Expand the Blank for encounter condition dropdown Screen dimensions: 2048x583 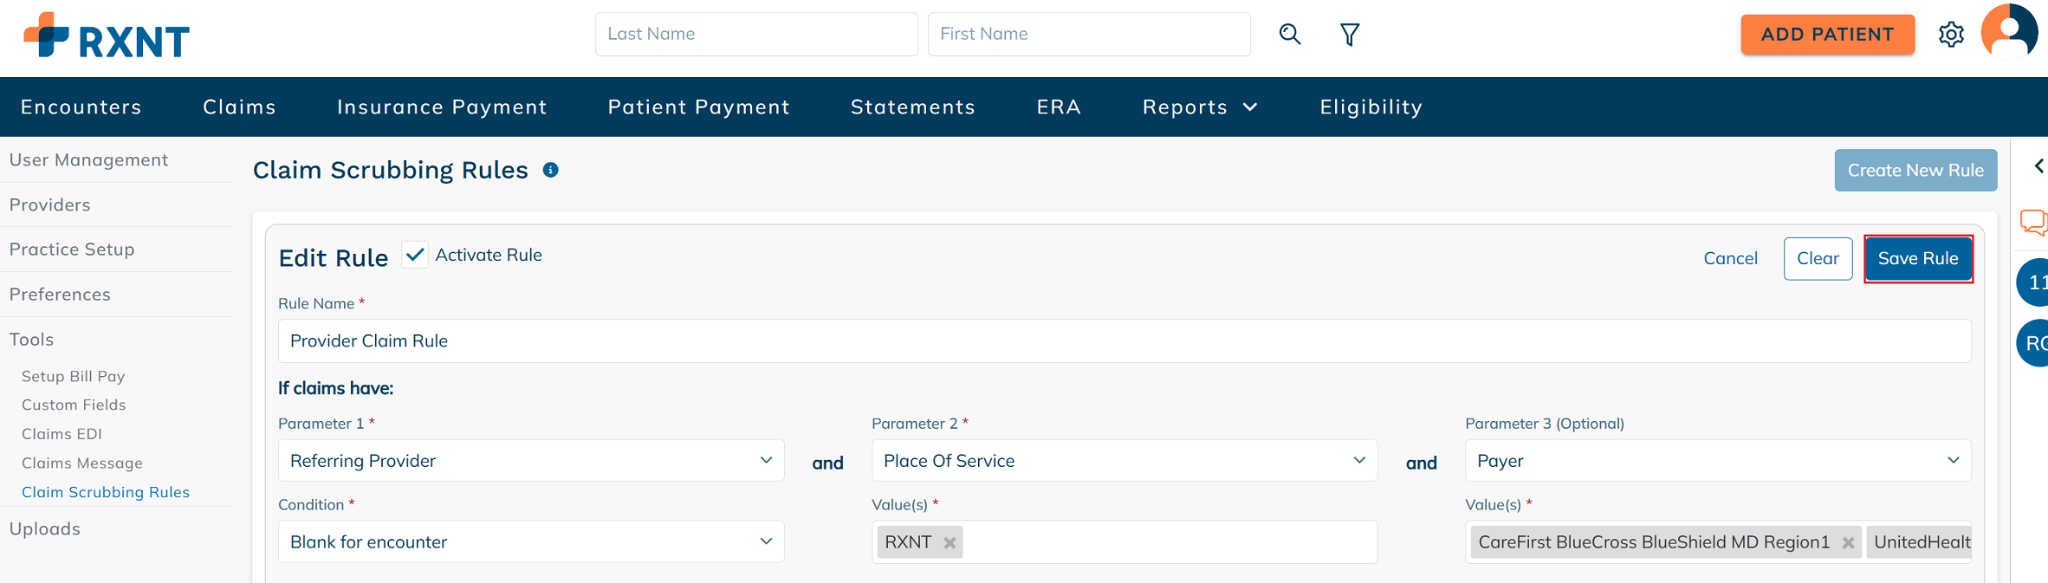point(531,541)
